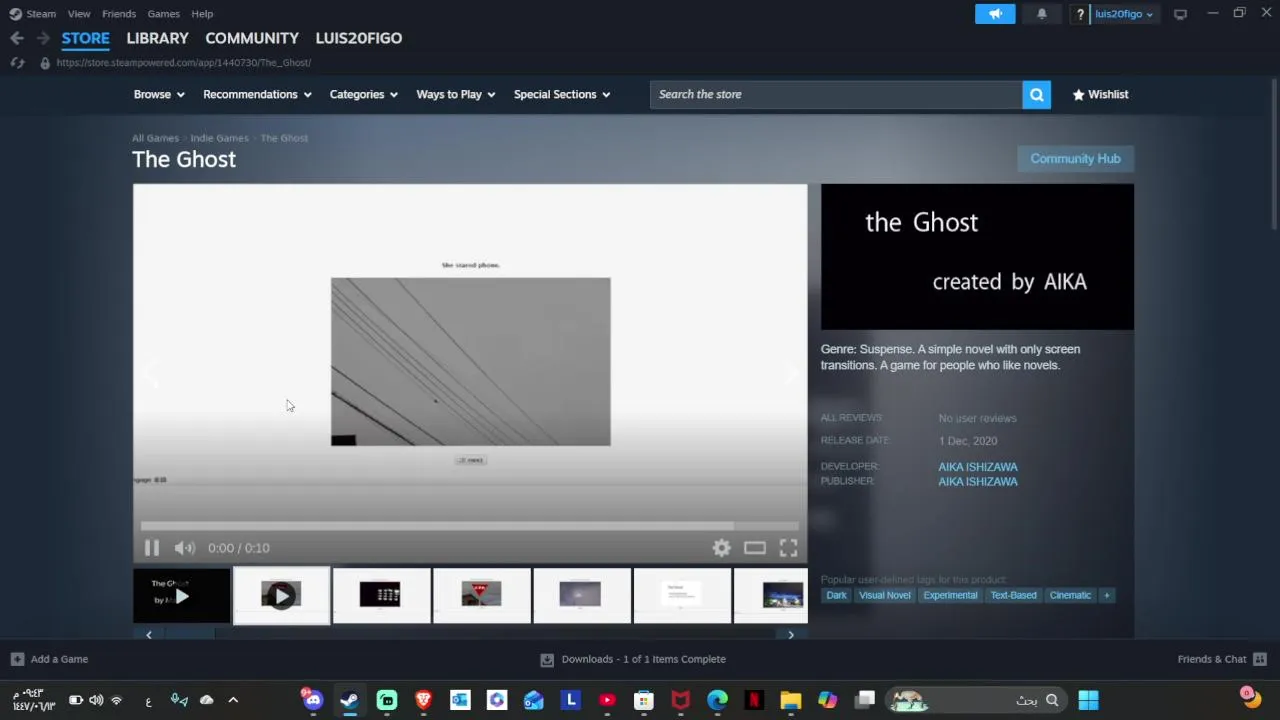Select the Dark tag
1280x720 pixels.
tap(836, 595)
